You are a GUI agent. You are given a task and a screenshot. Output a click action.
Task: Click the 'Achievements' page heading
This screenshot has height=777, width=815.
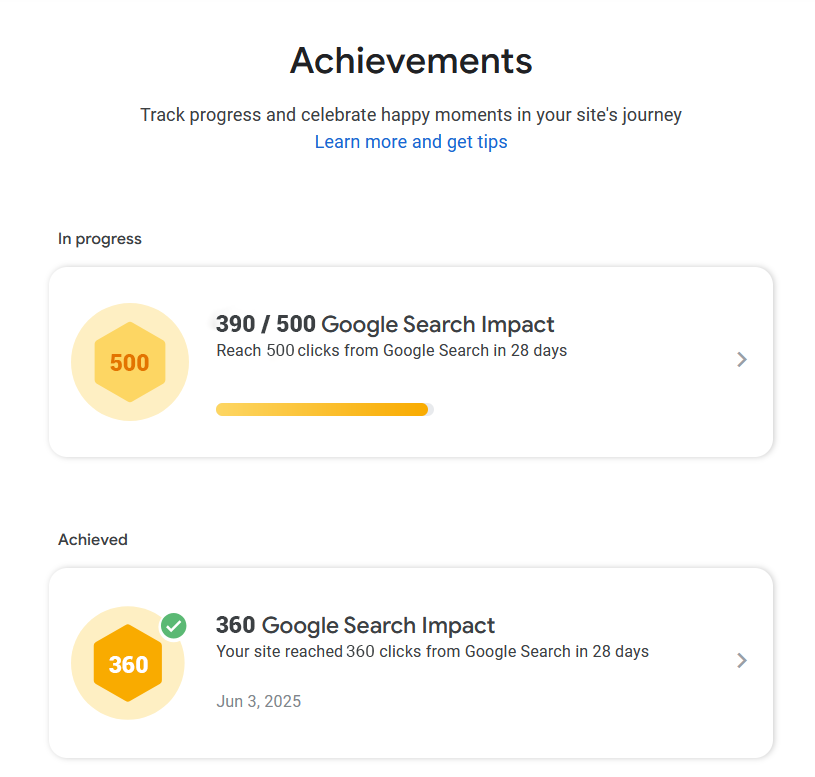click(x=411, y=61)
